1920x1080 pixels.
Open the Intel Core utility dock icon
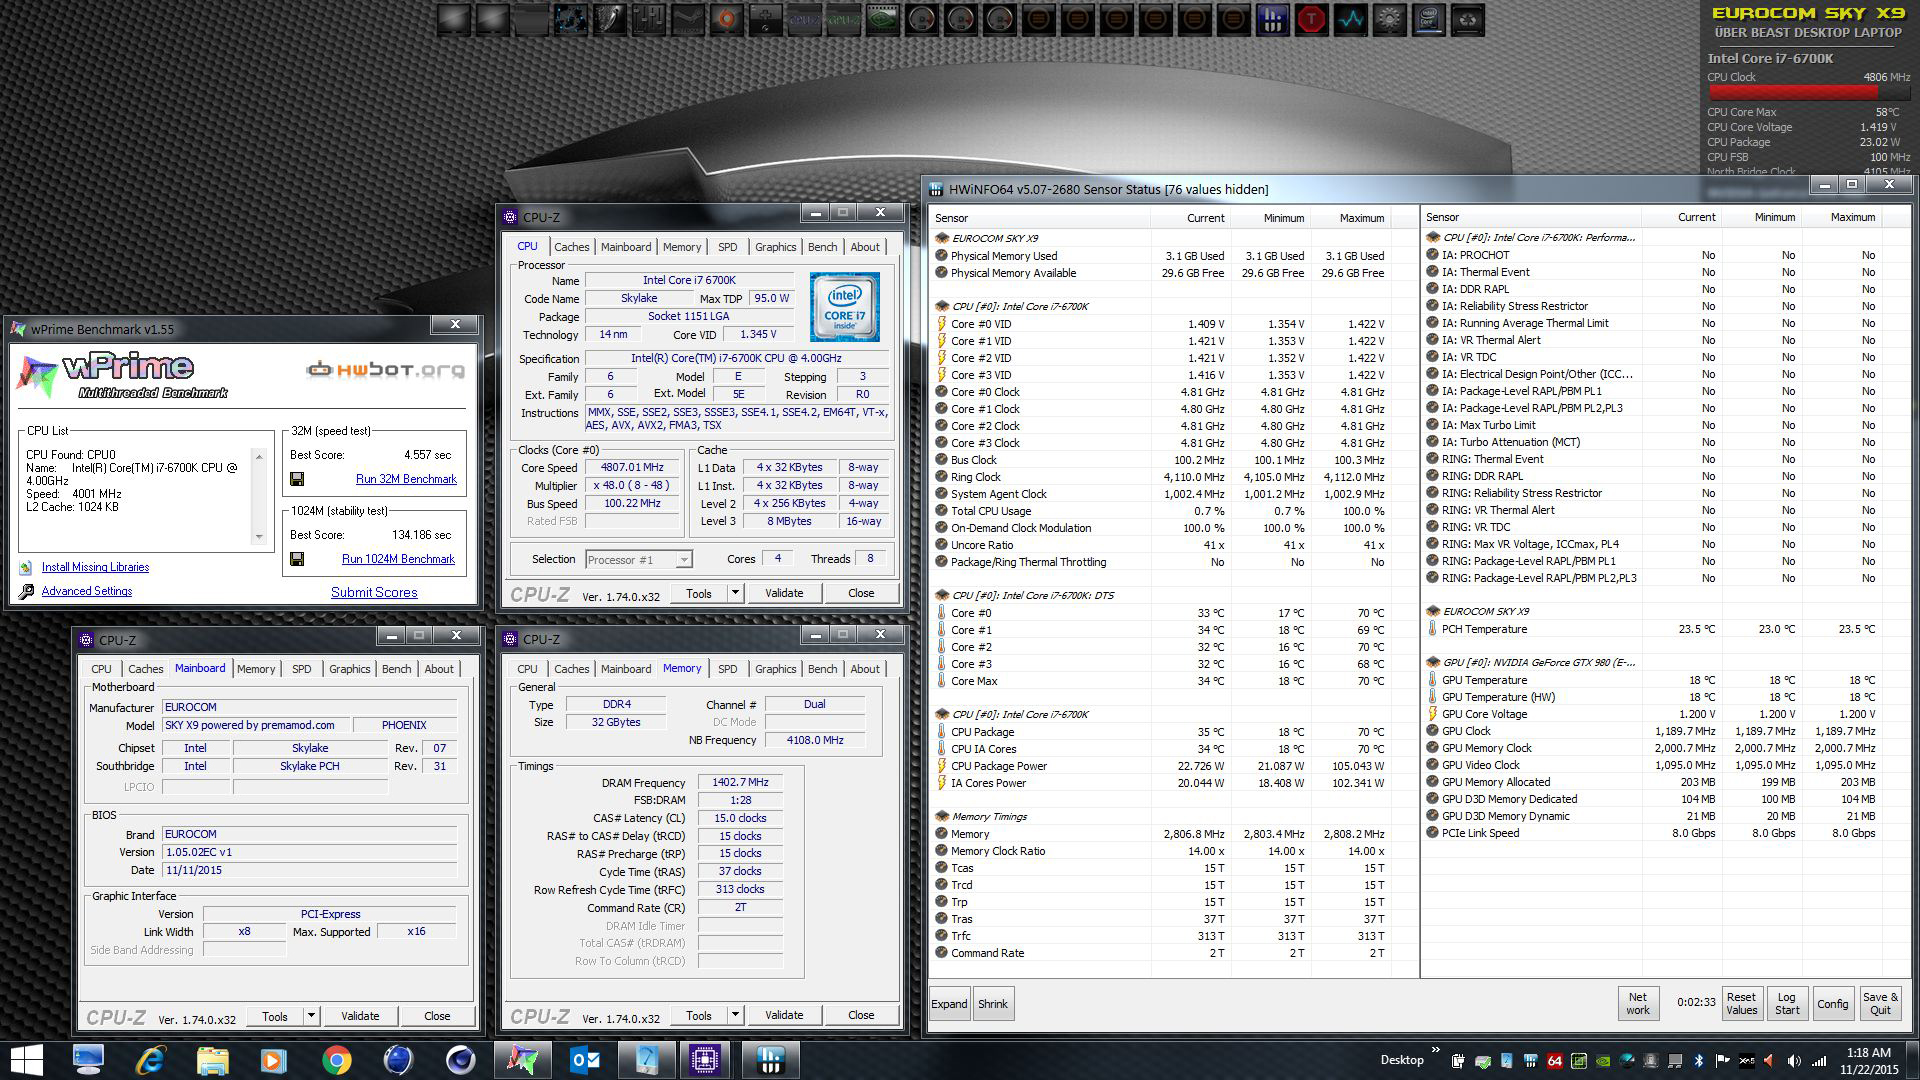(1428, 19)
